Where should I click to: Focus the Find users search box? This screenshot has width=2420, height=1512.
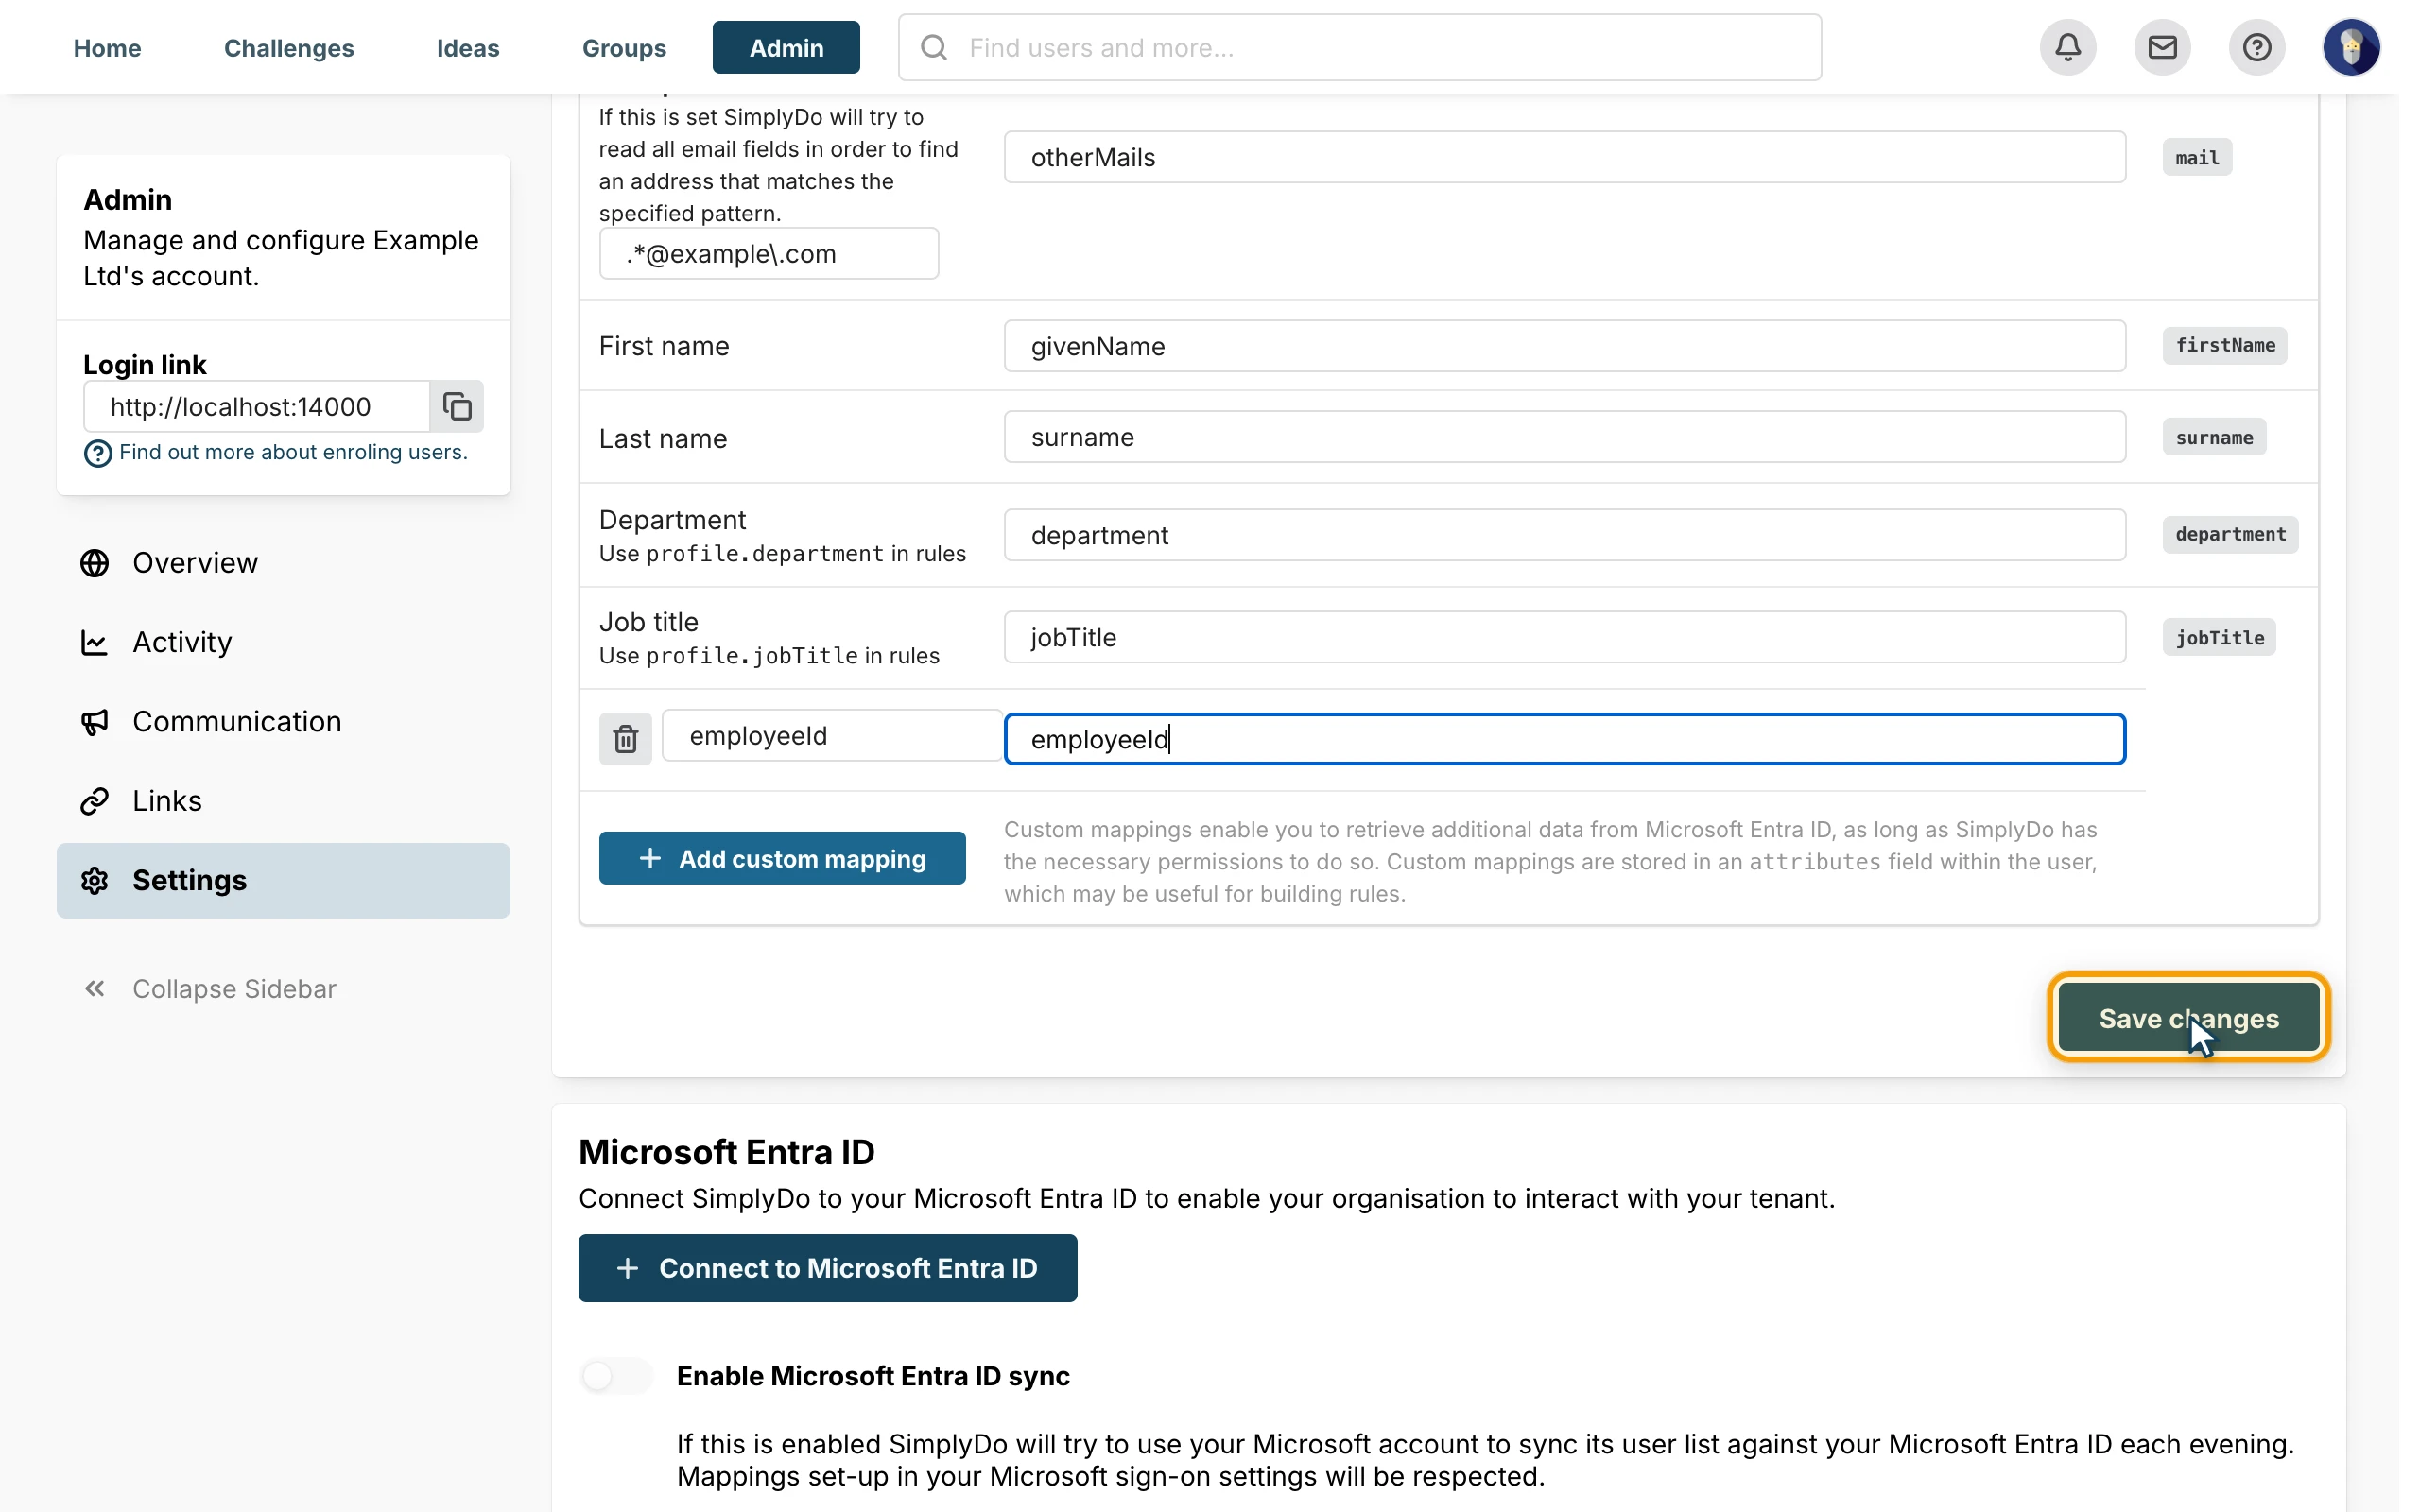tap(1360, 47)
